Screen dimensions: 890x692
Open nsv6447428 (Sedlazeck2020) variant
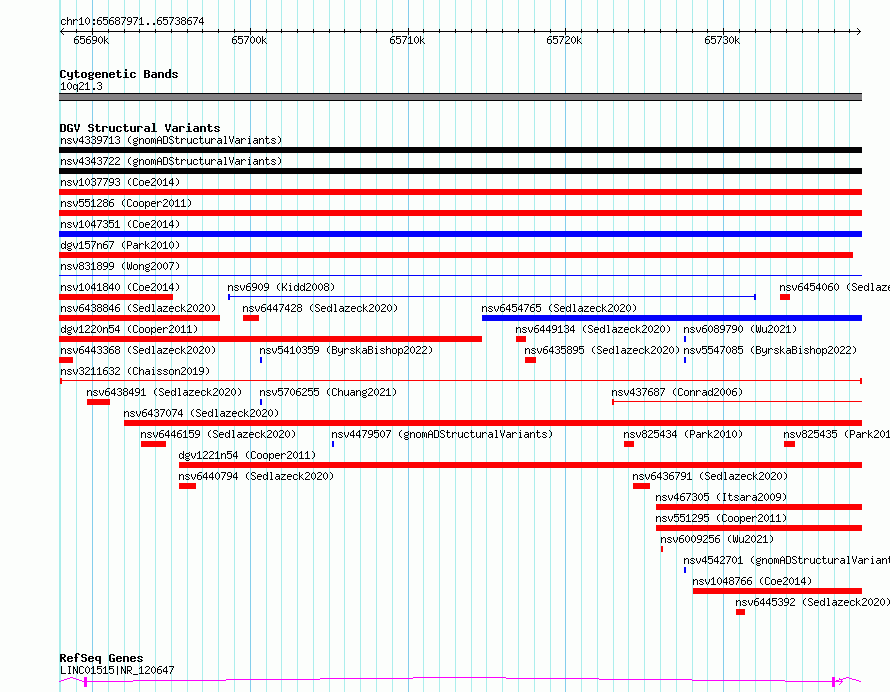pos(320,308)
